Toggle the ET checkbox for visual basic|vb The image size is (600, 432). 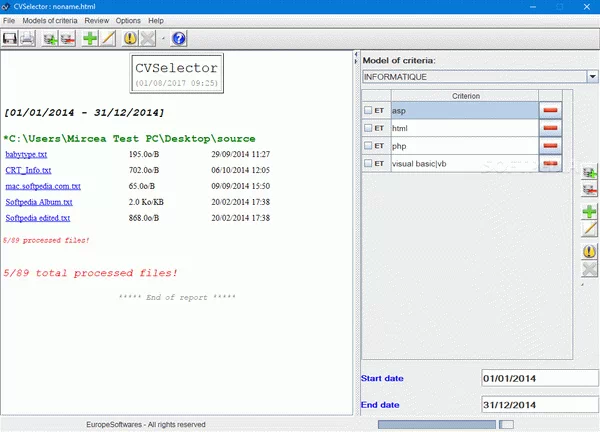click(x=368, y=163)
